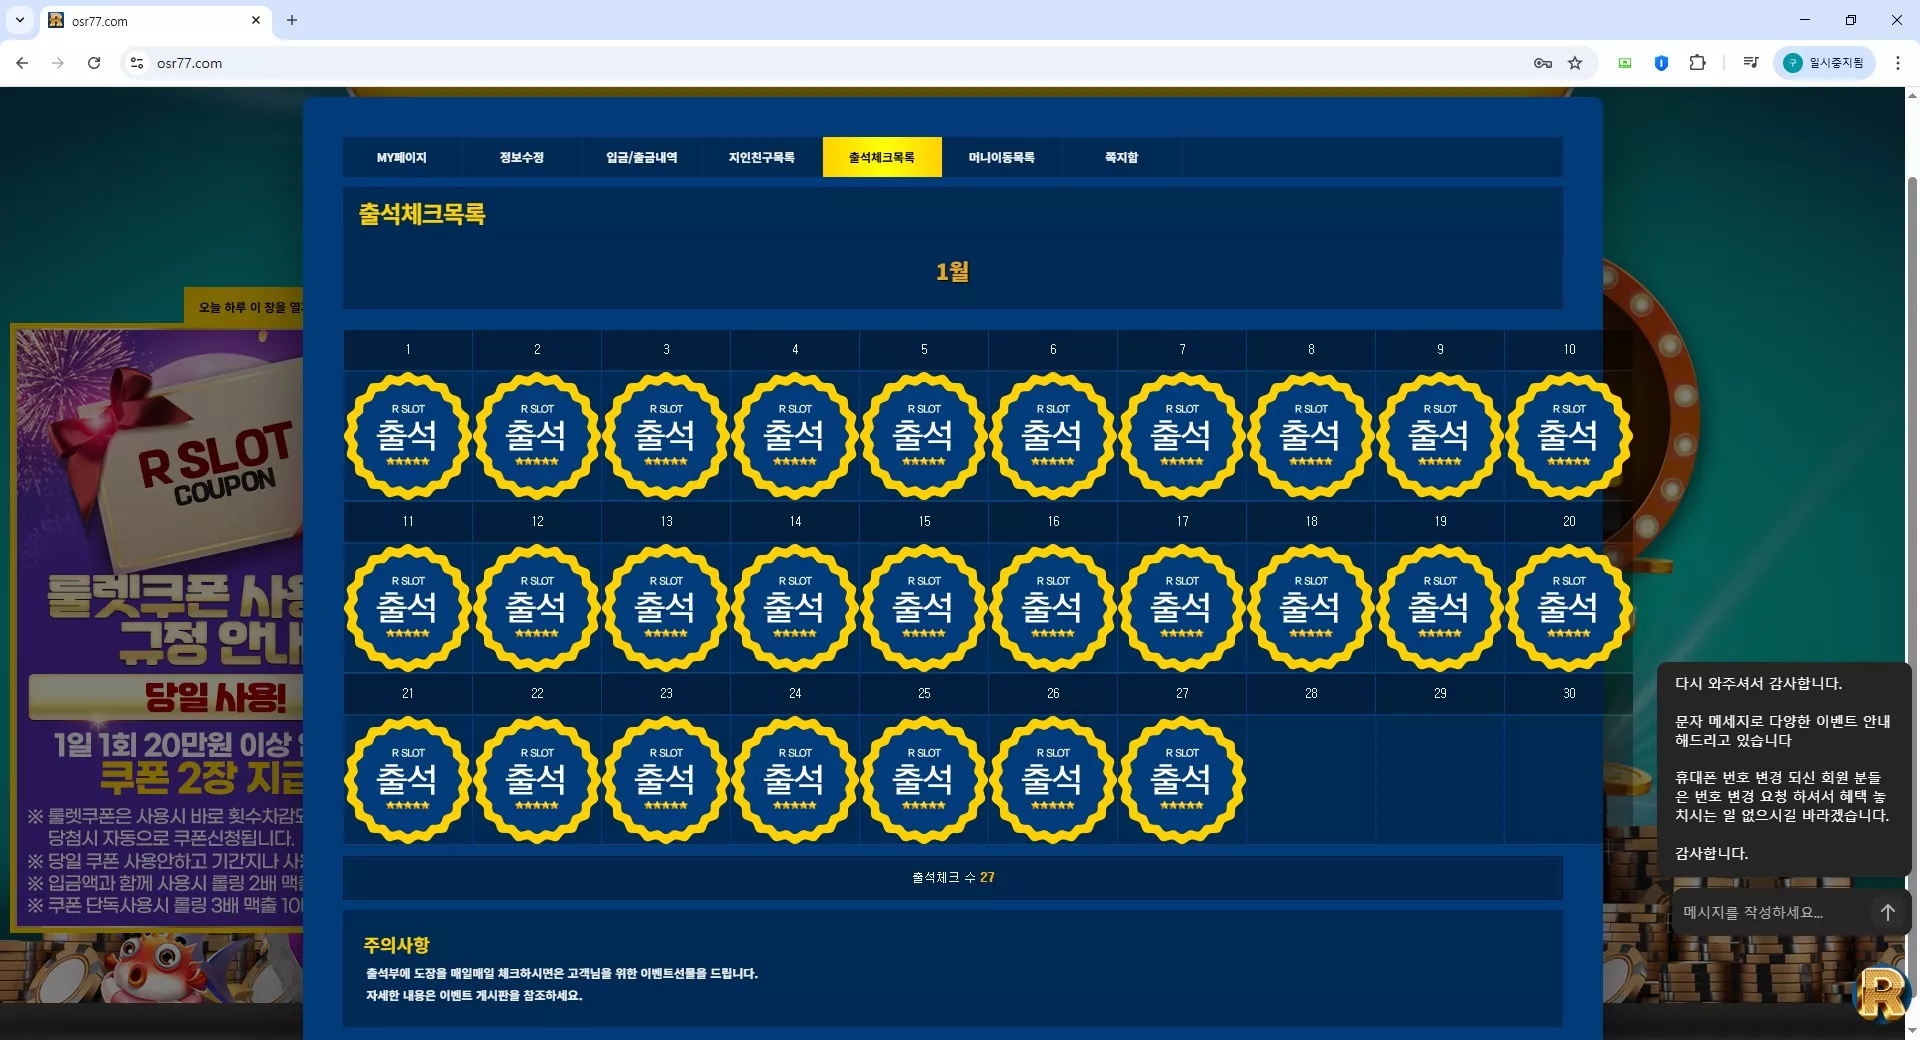Image resolution: width=1920 pixels, height=1040 pixels.
Task: Select the day 5 attendance stamp
Action: coord(924,436)
